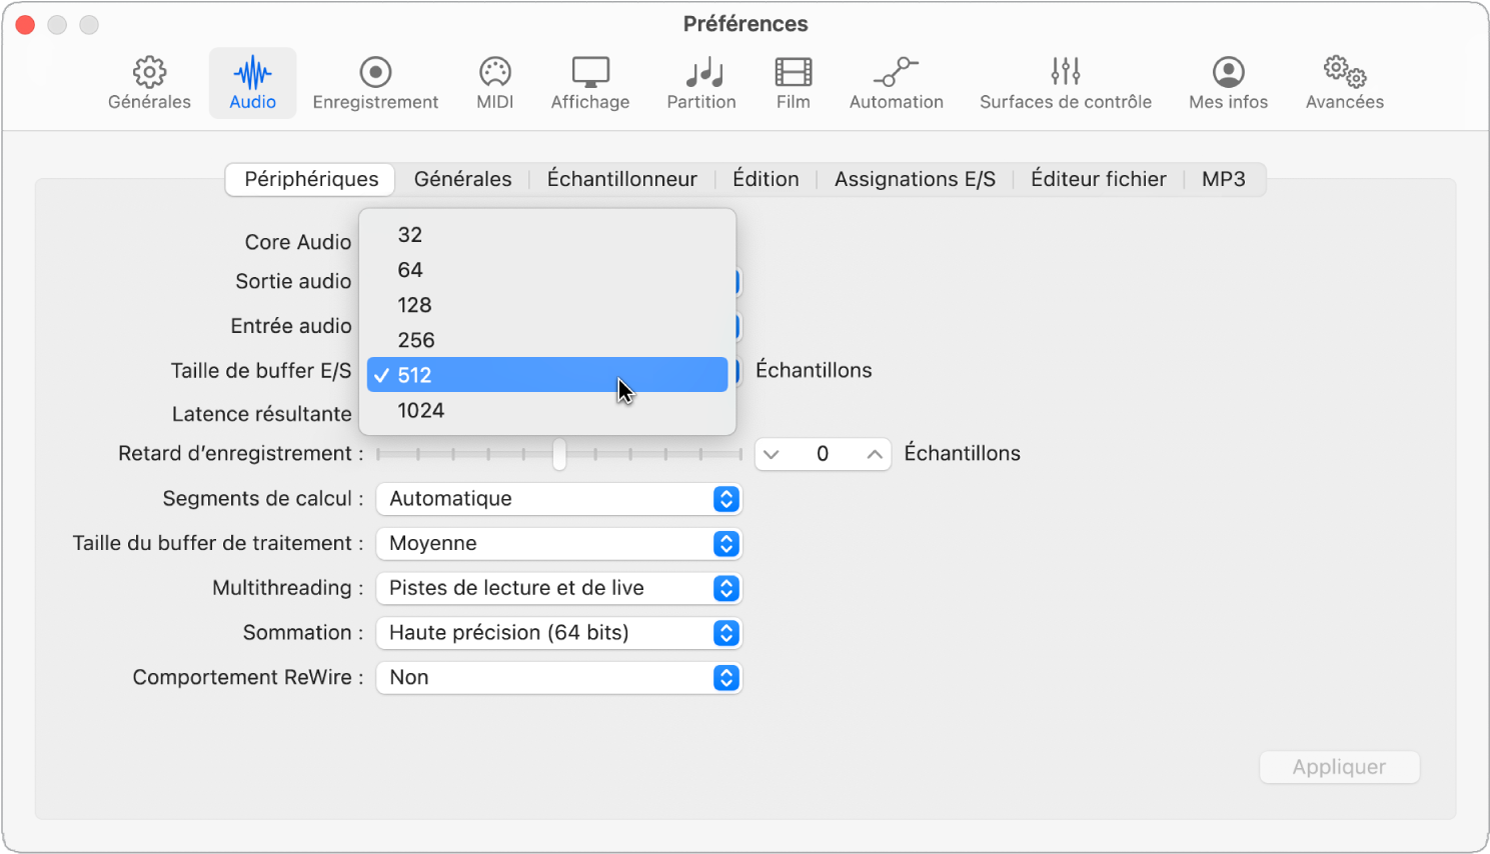The height and width of the screenshot is (854, 1490).
Task: Switch to the Générales sub-tab
Action: click(463, 179)
